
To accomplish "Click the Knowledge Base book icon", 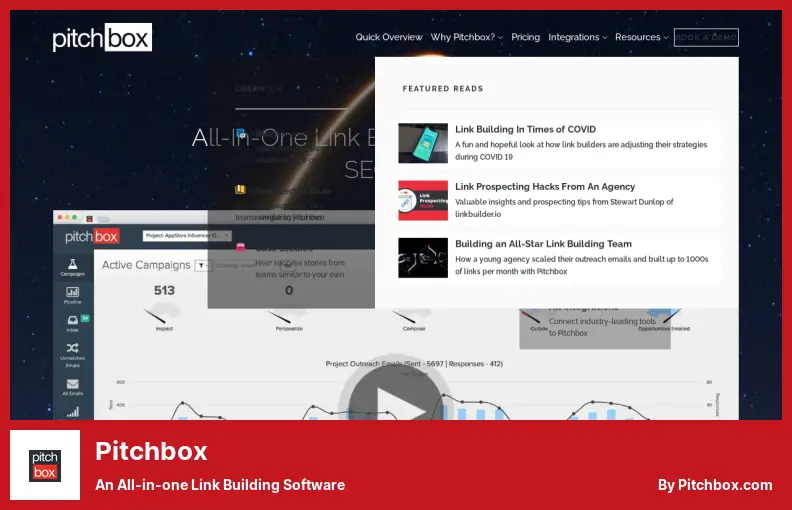I will (x=240, y=190).
